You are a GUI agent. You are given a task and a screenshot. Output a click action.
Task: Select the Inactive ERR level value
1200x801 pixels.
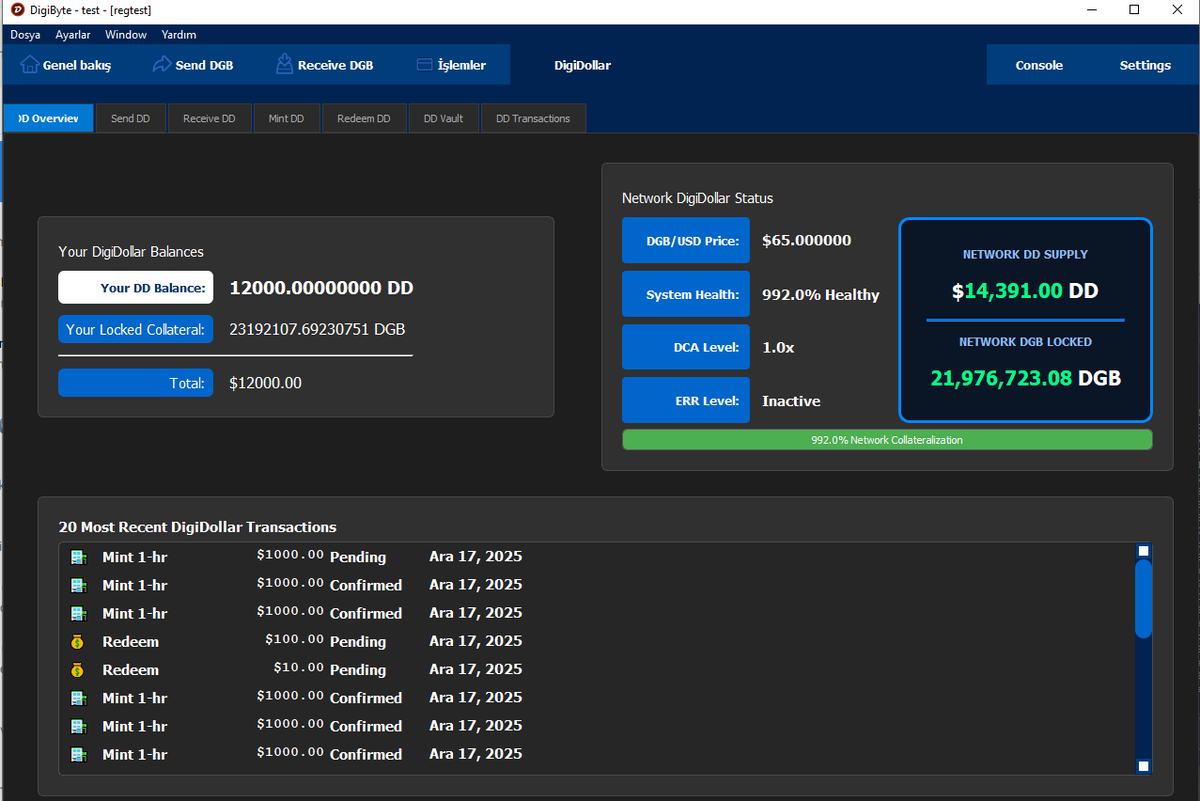point(791,401)
